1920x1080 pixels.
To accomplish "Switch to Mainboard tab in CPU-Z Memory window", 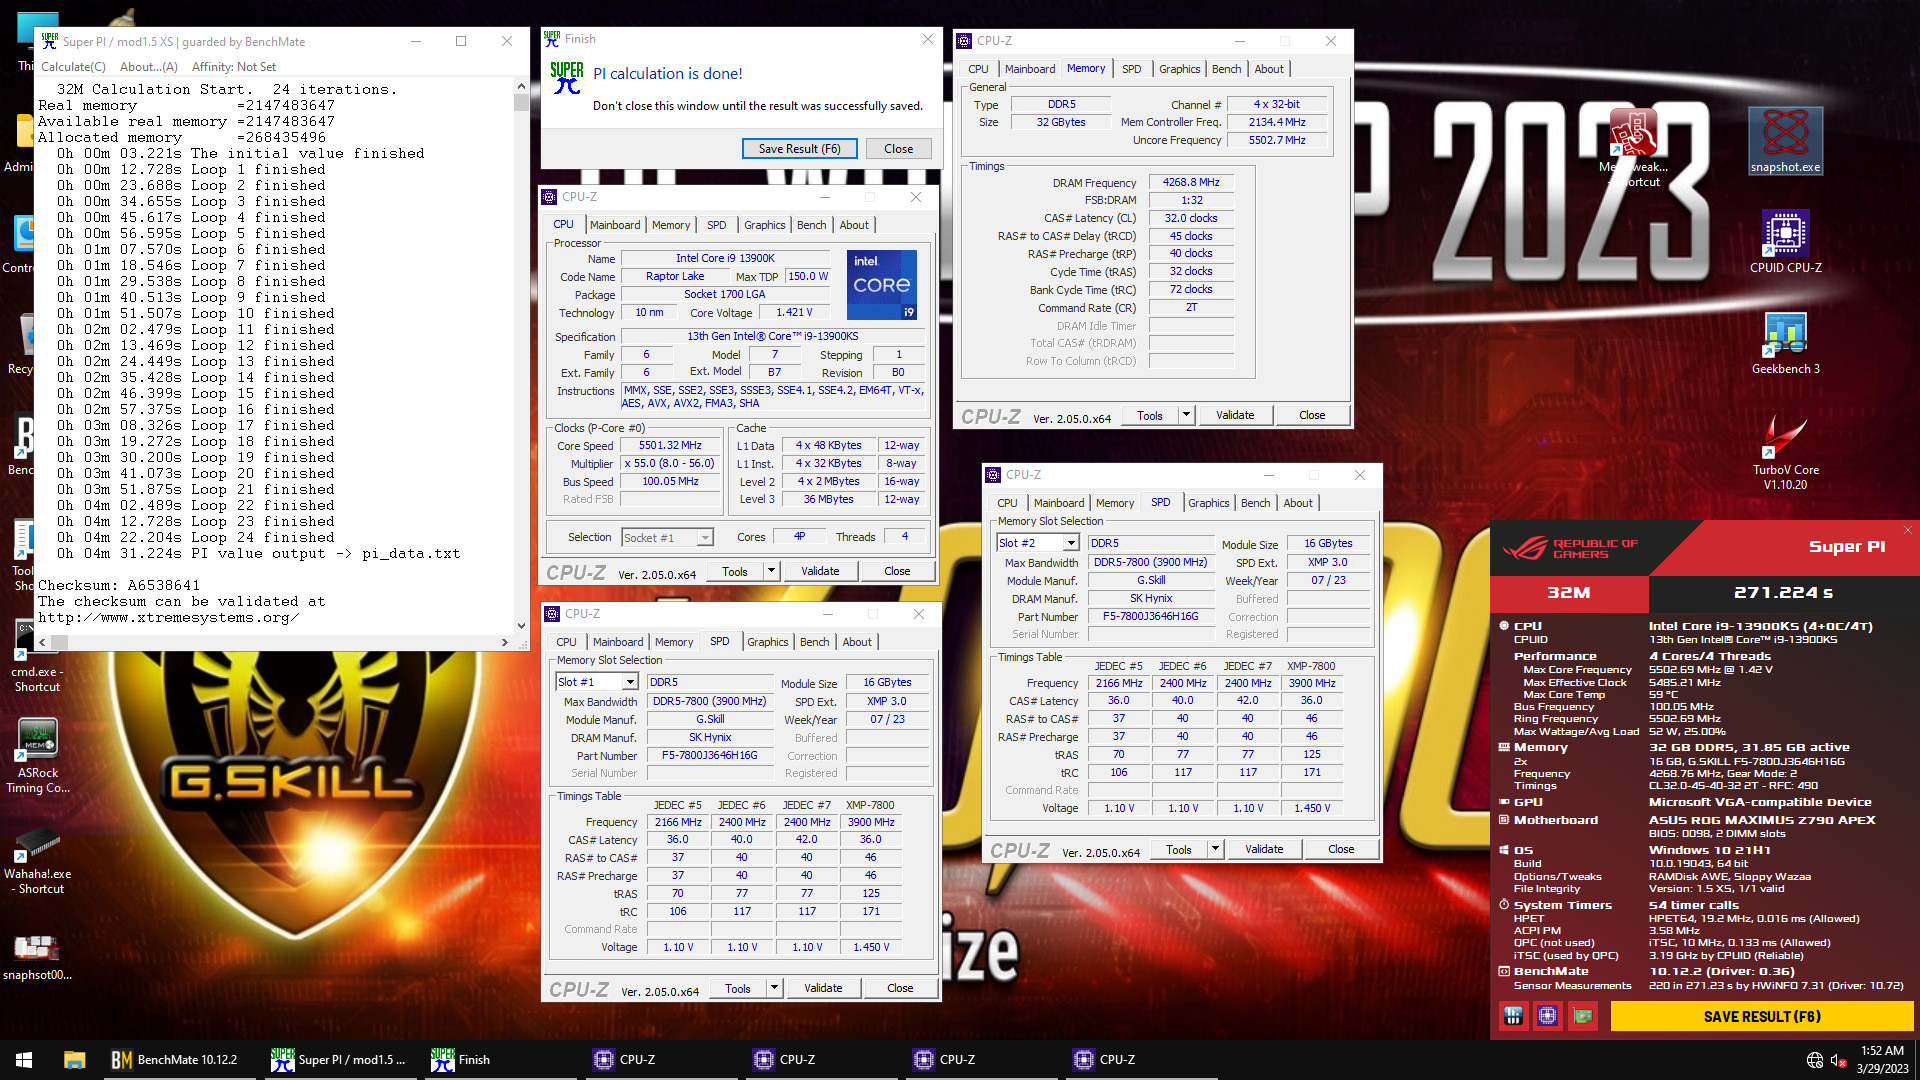I will click(x=1030, y=69).
